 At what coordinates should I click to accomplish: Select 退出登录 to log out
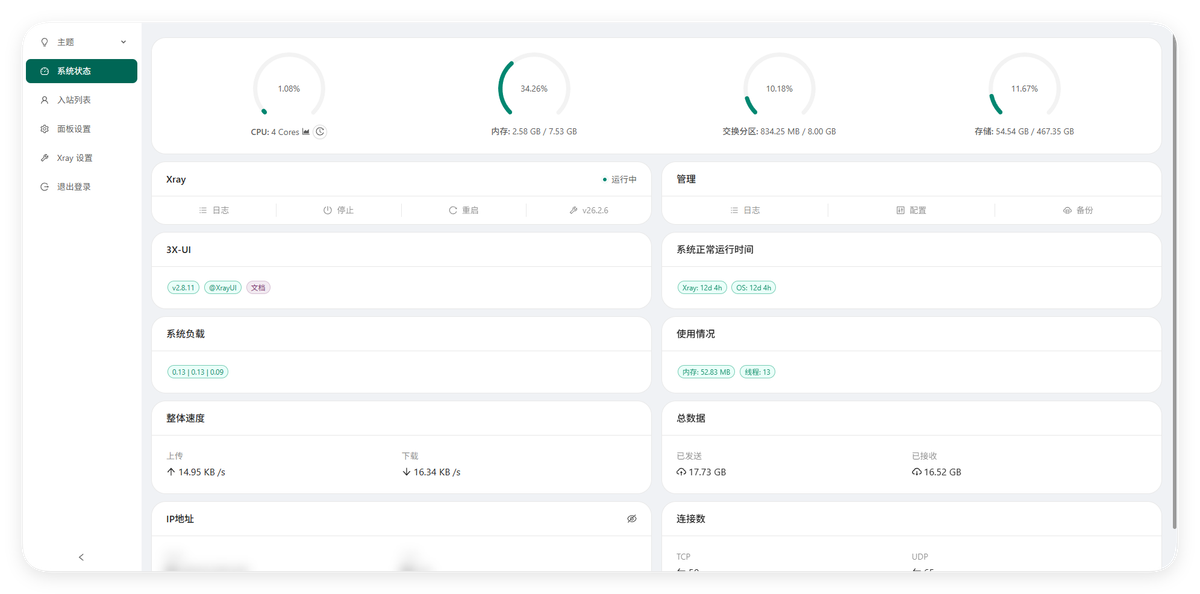(82, 187)
